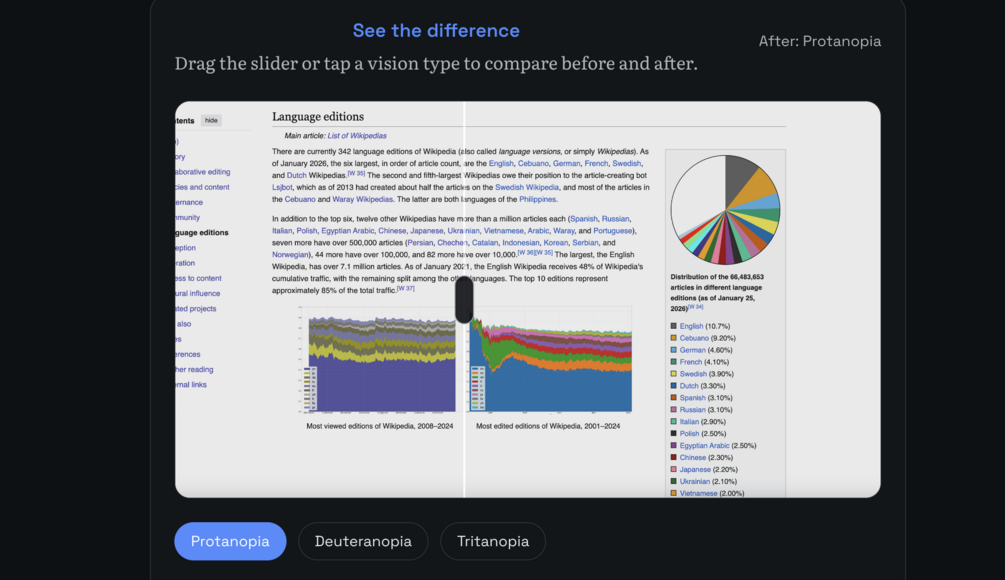
Task: Click the before/after comparison slider handle
Action: coord(464,300)
